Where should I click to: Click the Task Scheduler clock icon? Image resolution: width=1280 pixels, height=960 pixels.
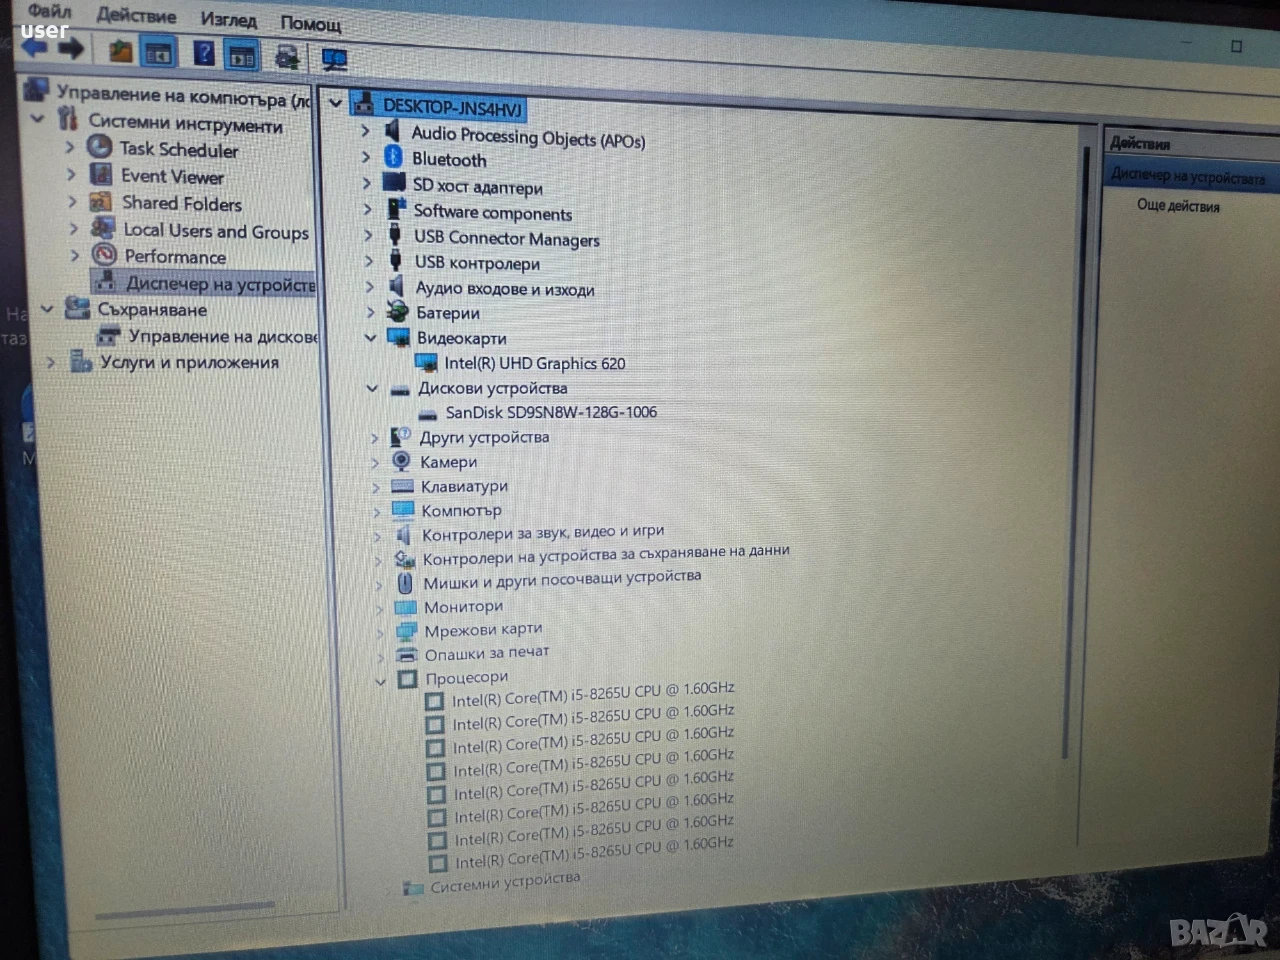tap(99, 146)
